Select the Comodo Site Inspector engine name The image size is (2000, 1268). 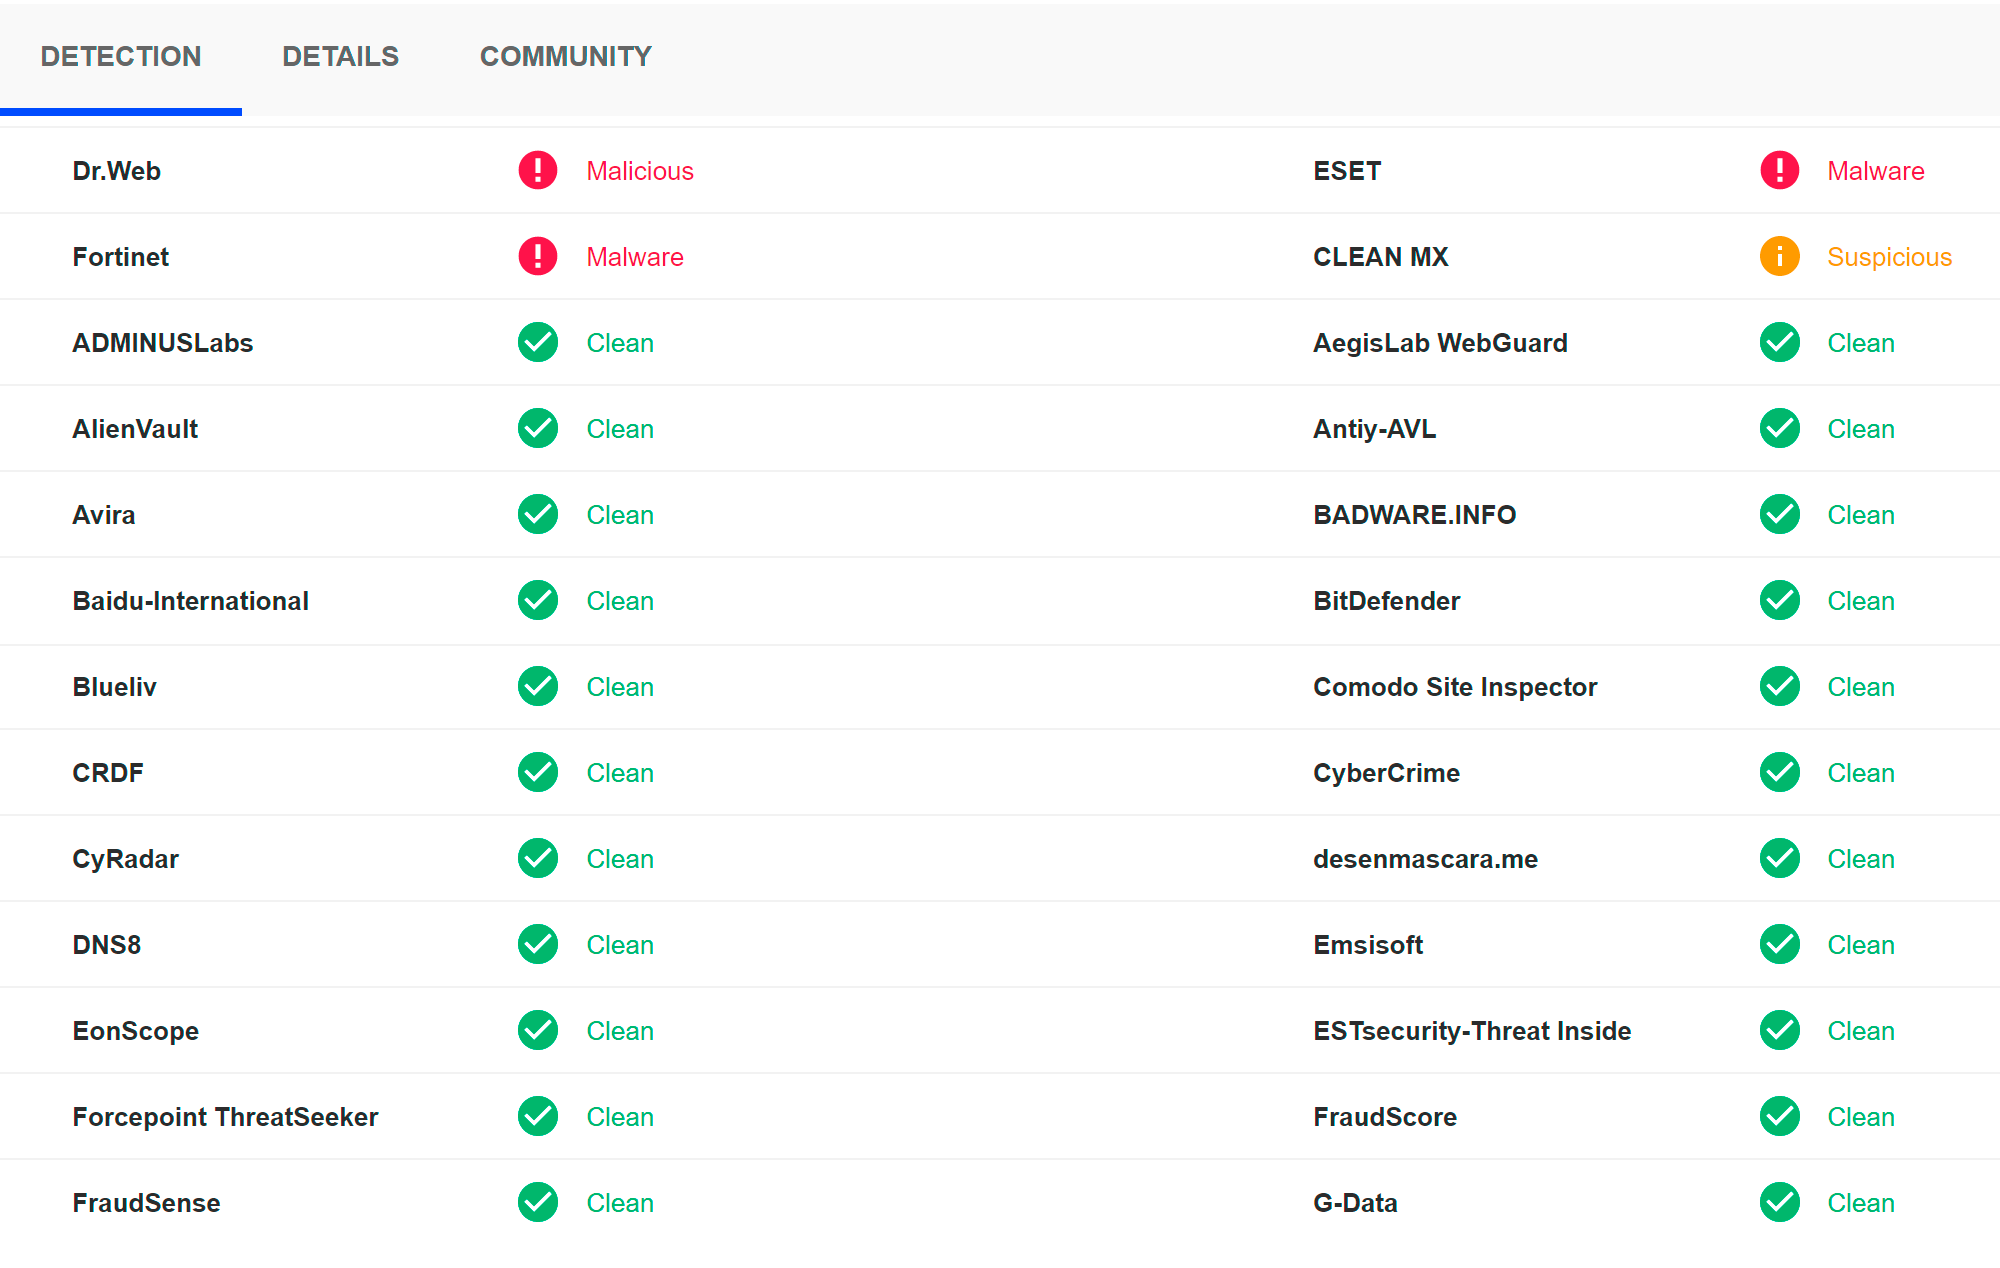pos(1456,687)
